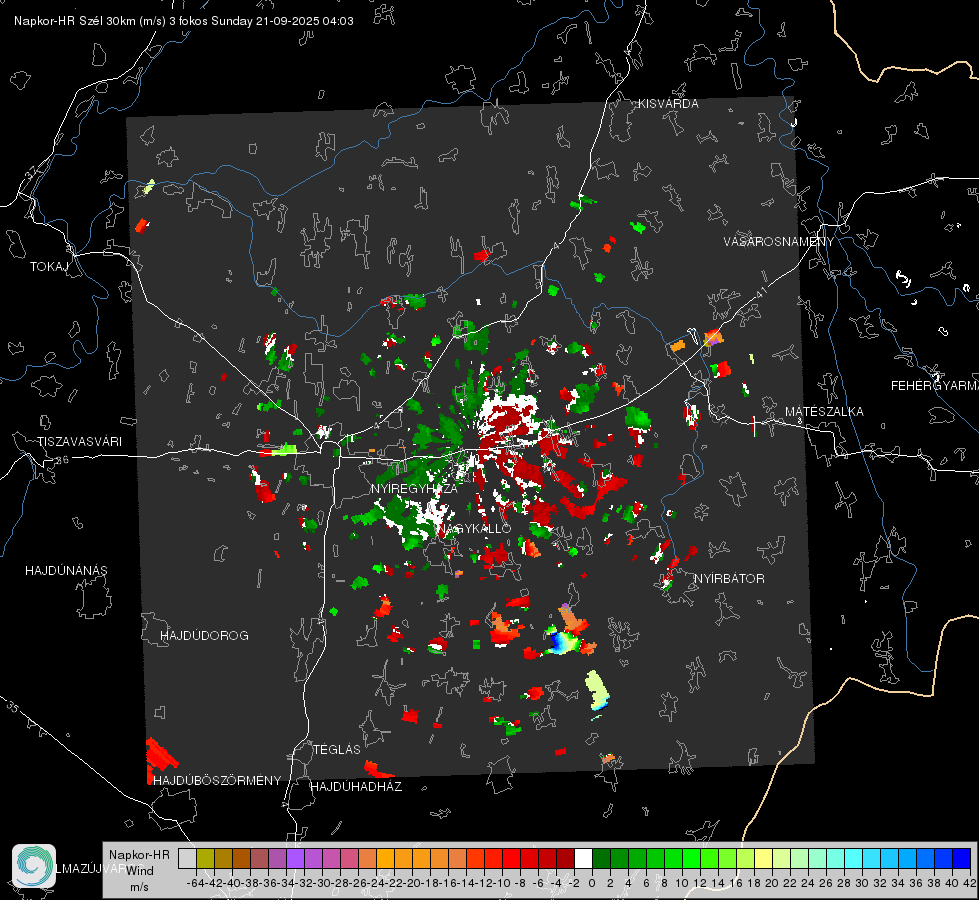Image resolution: width=979 pixels, height=900 pixels.
Task: Select the TISZAVASVÁRI label on map
Action: [x=79, y=442]
